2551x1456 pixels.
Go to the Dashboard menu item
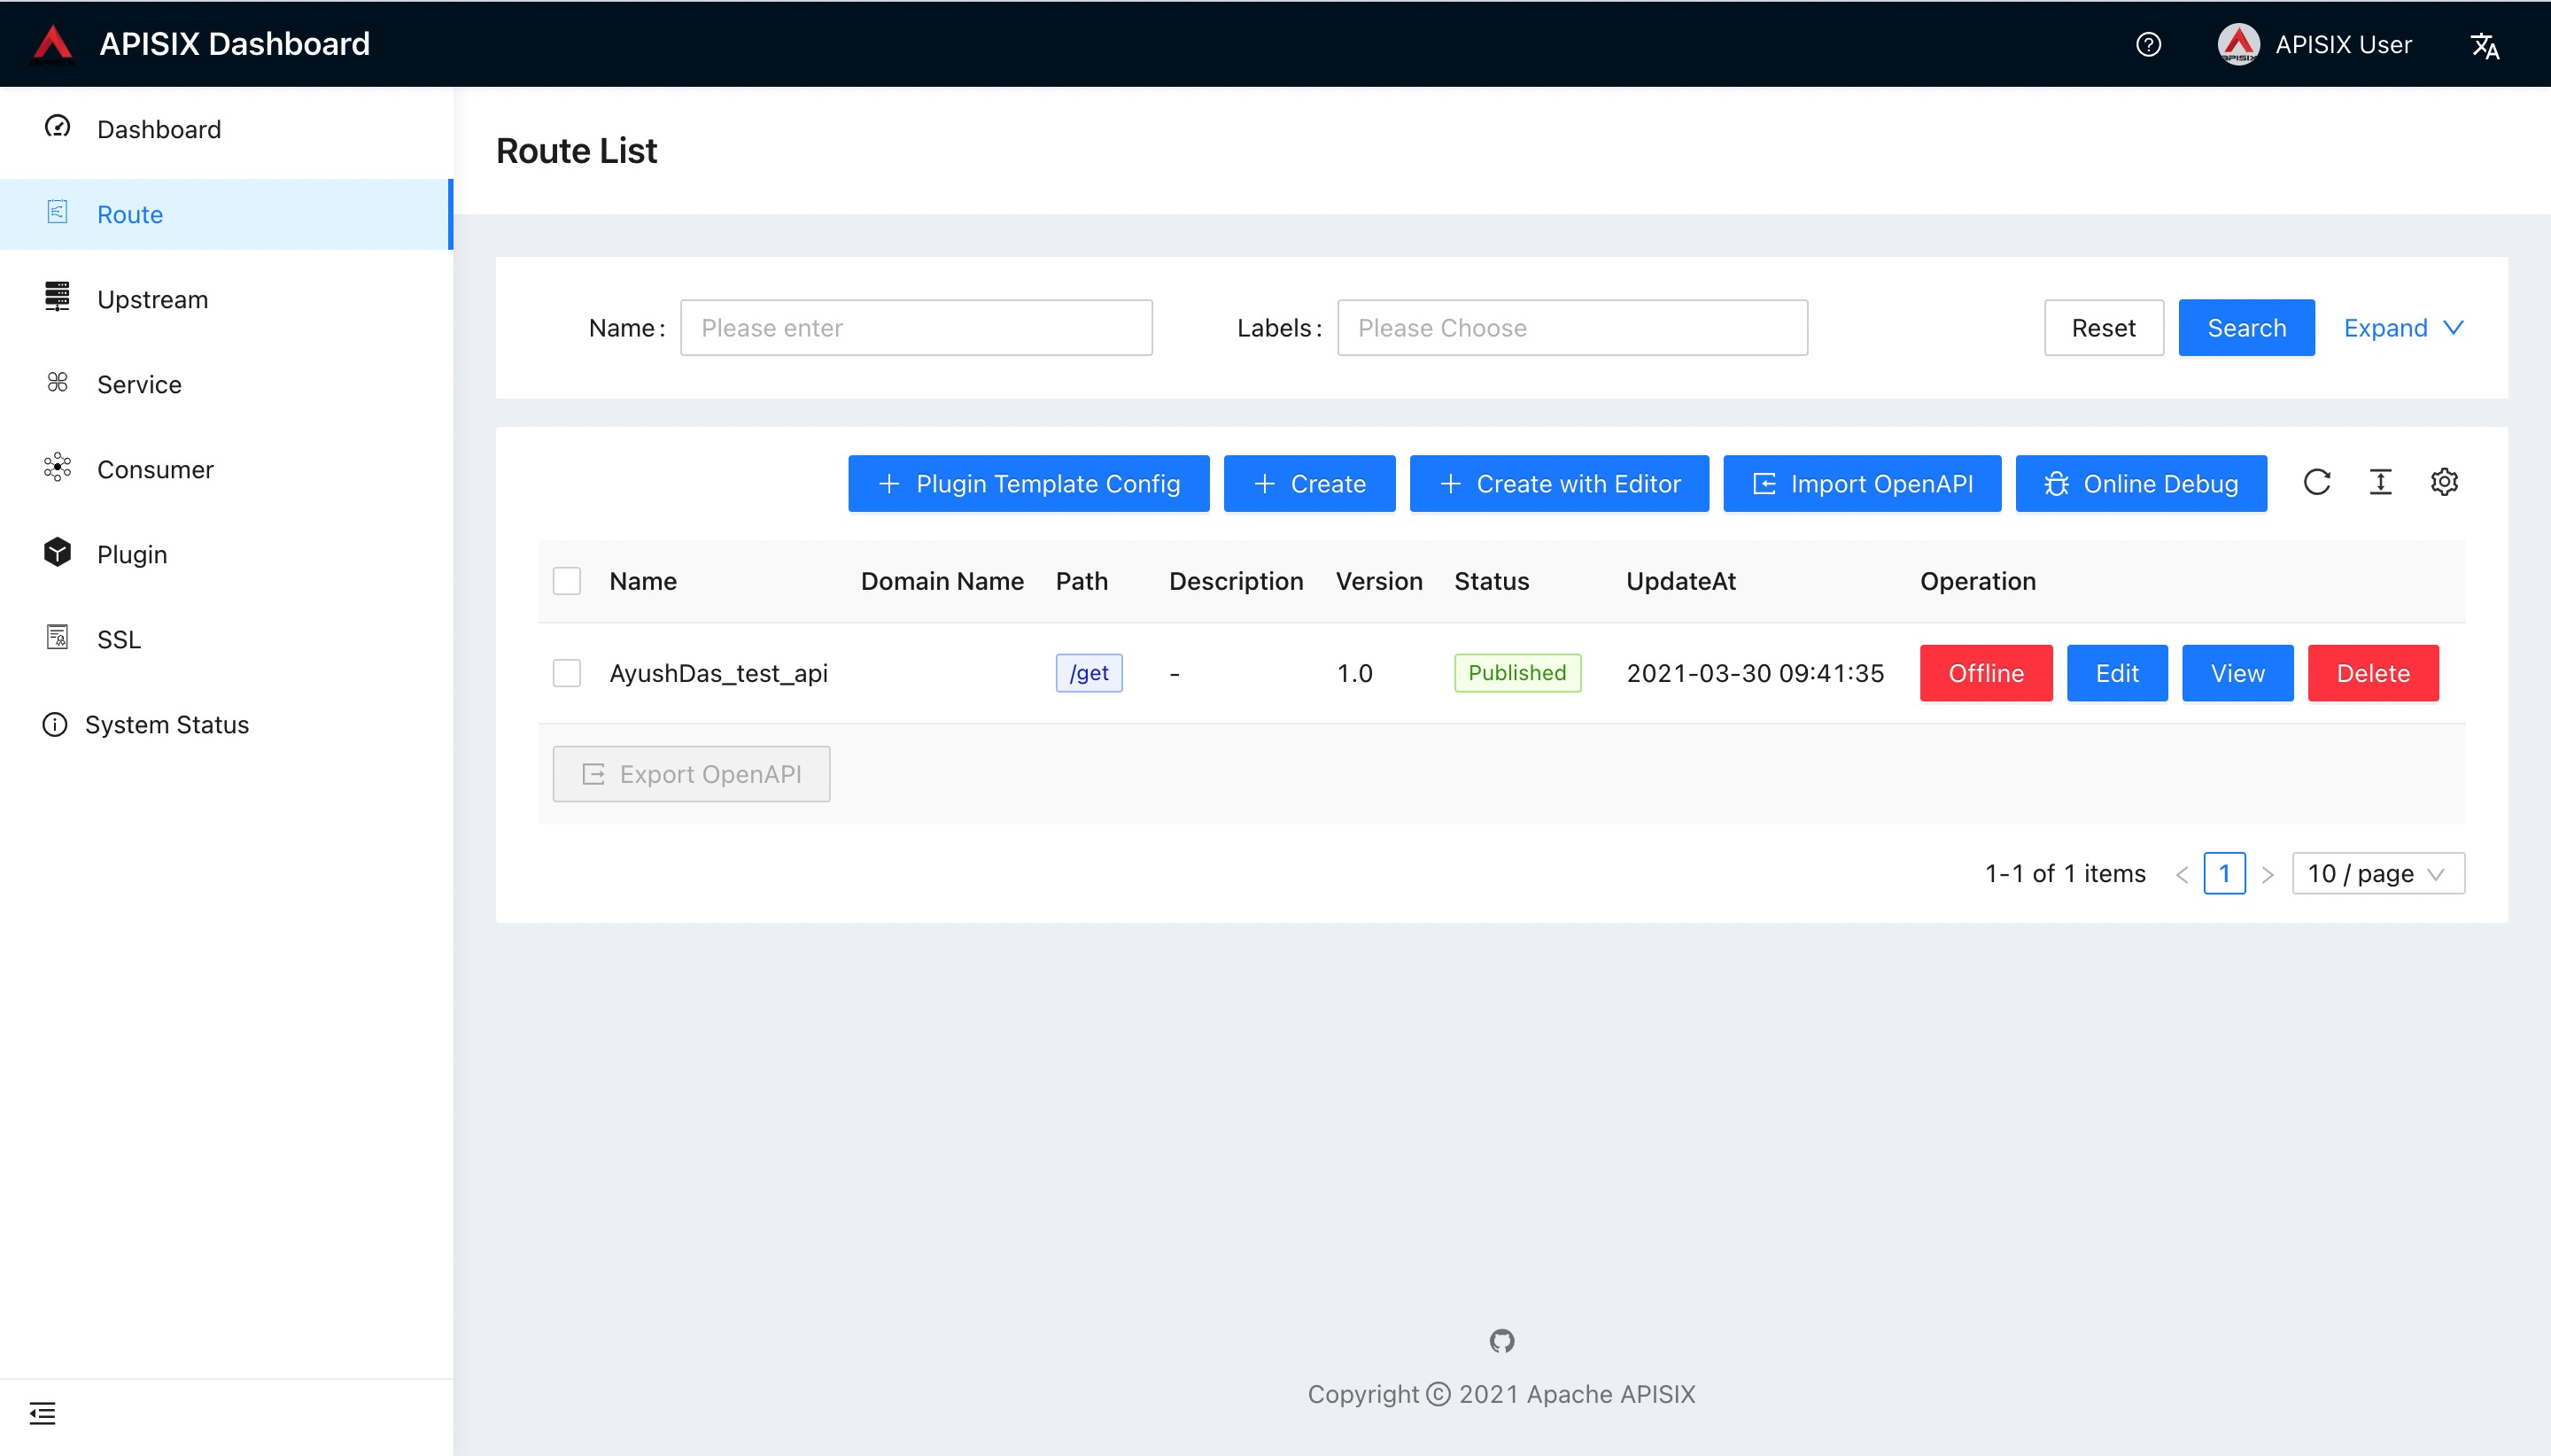[158, 128]
